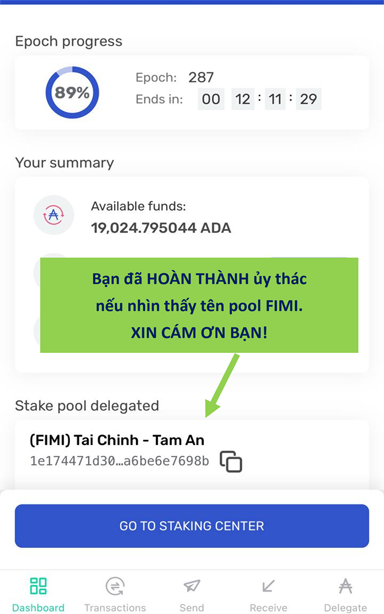Open the Delegate ADA symbol icon
384x614 pixels.
345,586
